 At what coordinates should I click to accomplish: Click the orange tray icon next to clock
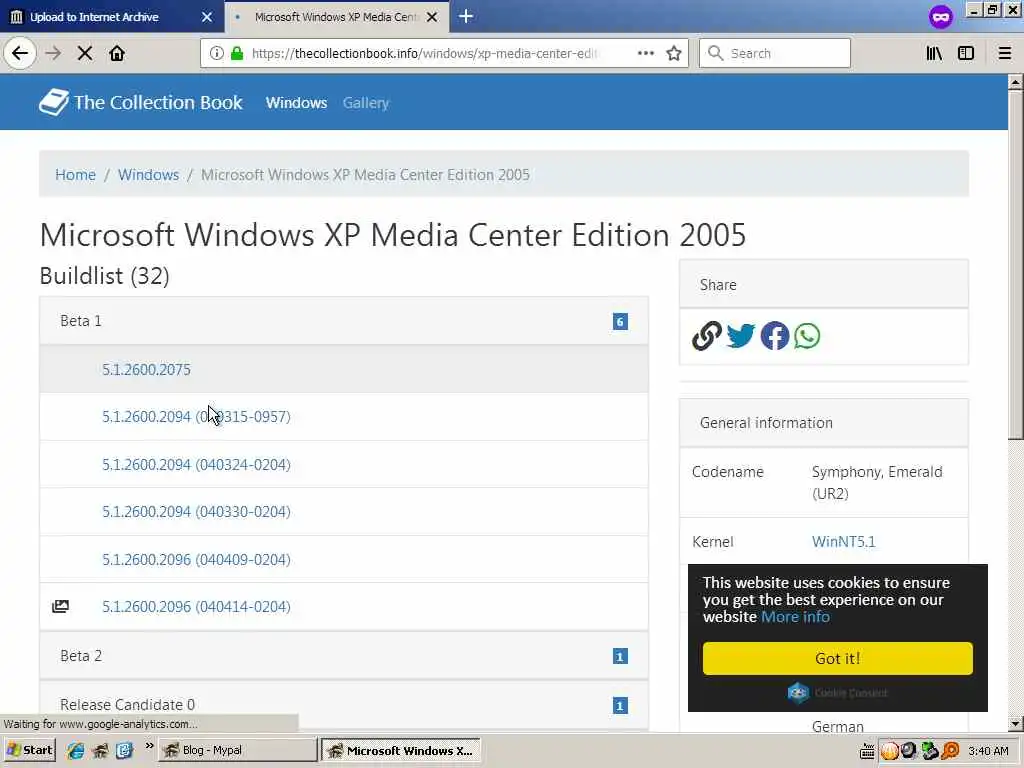[950, 751]
